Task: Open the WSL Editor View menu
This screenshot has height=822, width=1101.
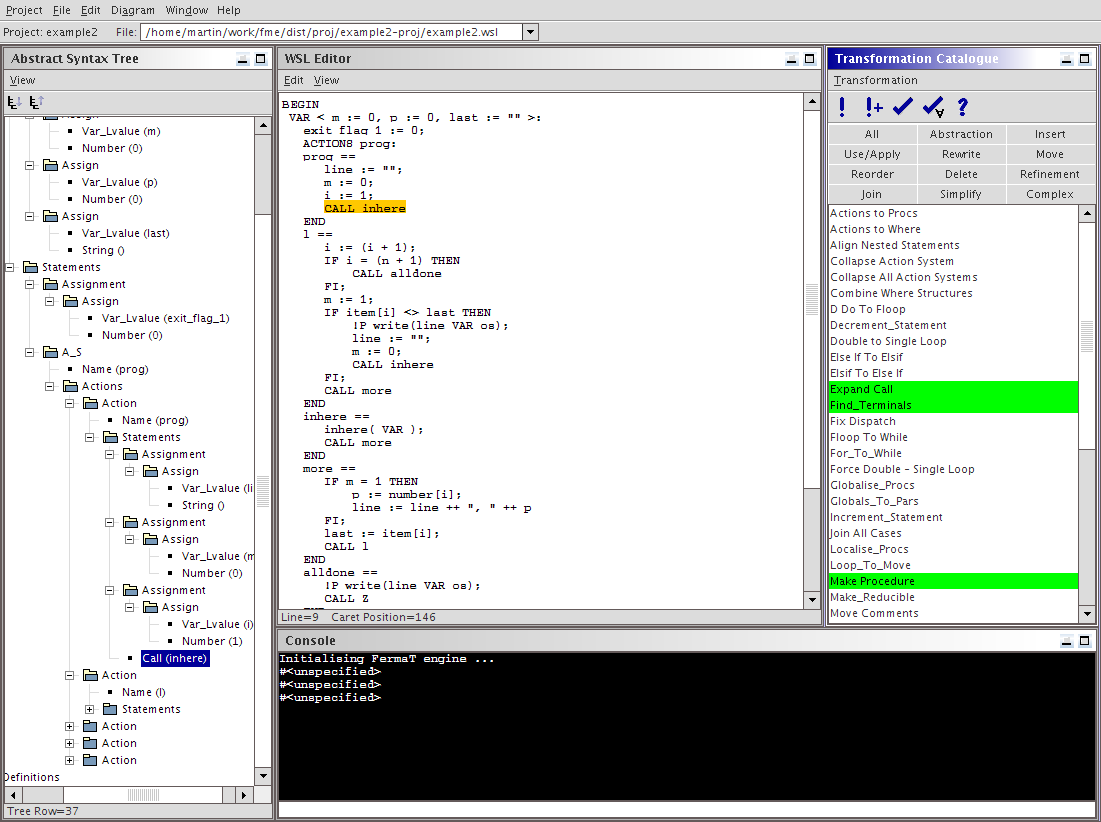Action: click(327, 80)
